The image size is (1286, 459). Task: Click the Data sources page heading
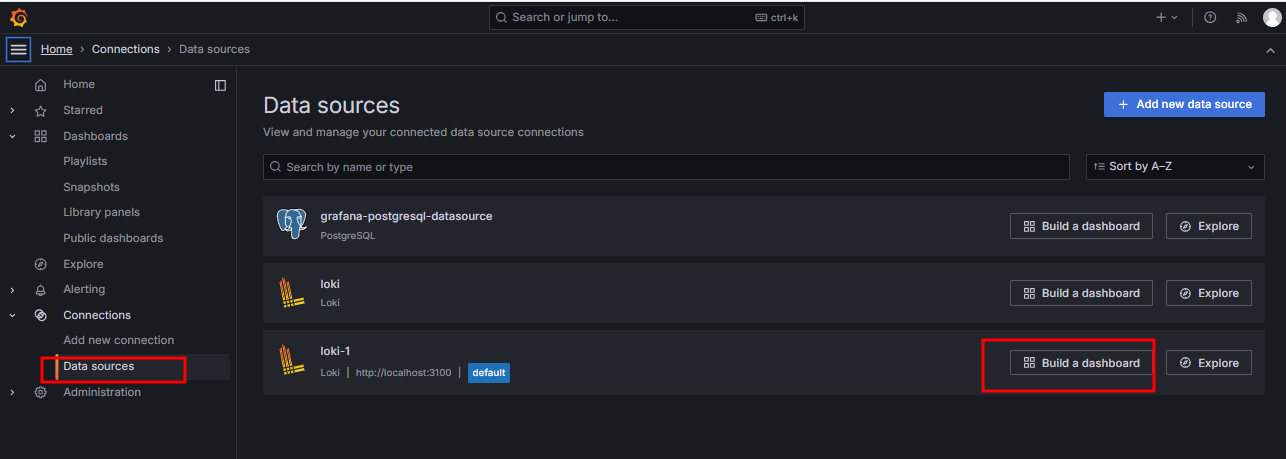[331, 105]
